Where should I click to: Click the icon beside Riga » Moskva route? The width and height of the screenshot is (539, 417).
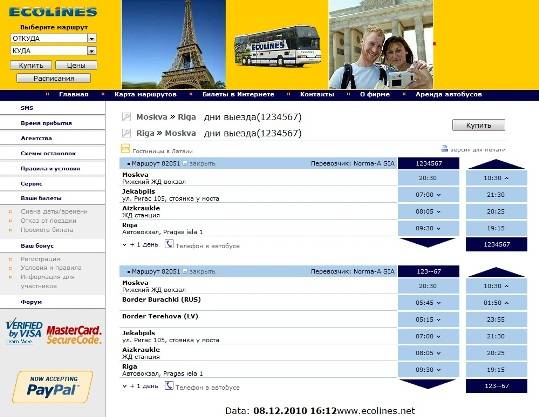(126, 133)
